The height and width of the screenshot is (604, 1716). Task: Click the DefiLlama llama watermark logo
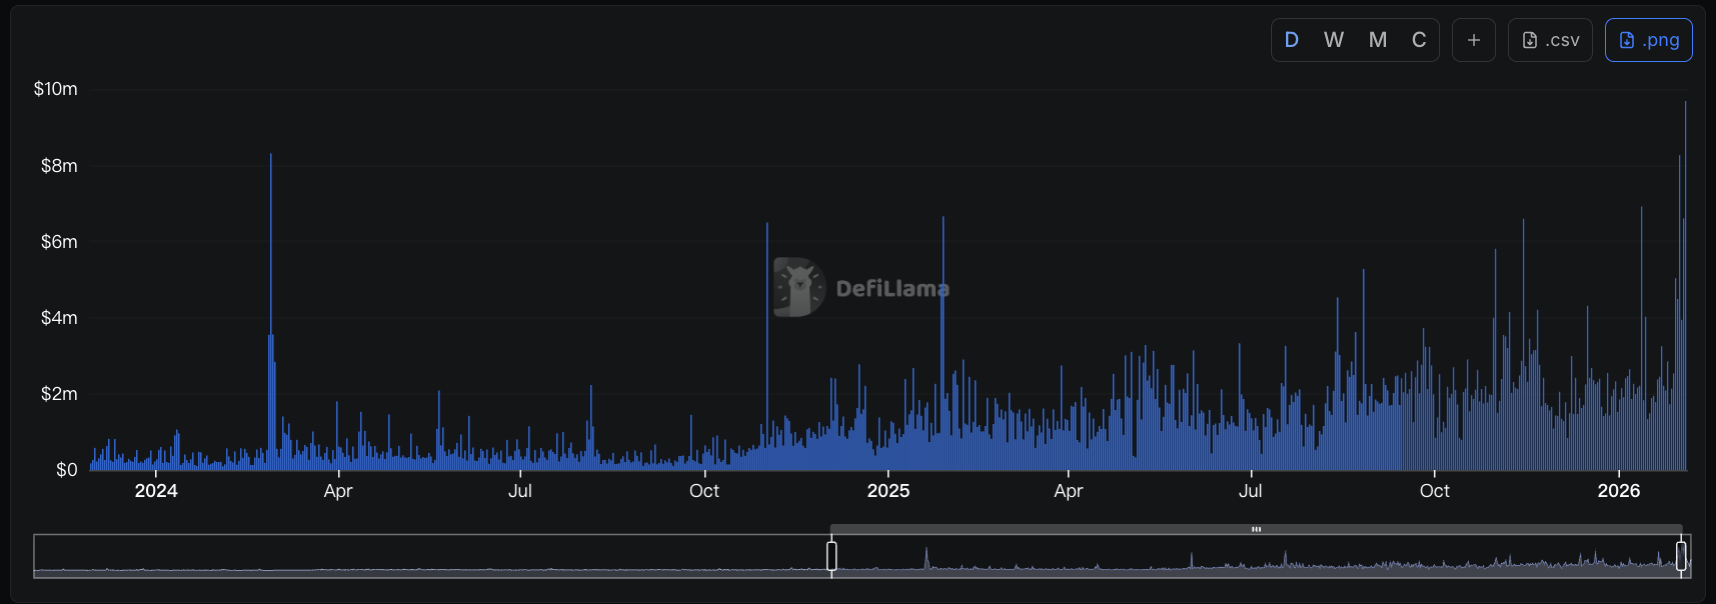tap(799, 288)
